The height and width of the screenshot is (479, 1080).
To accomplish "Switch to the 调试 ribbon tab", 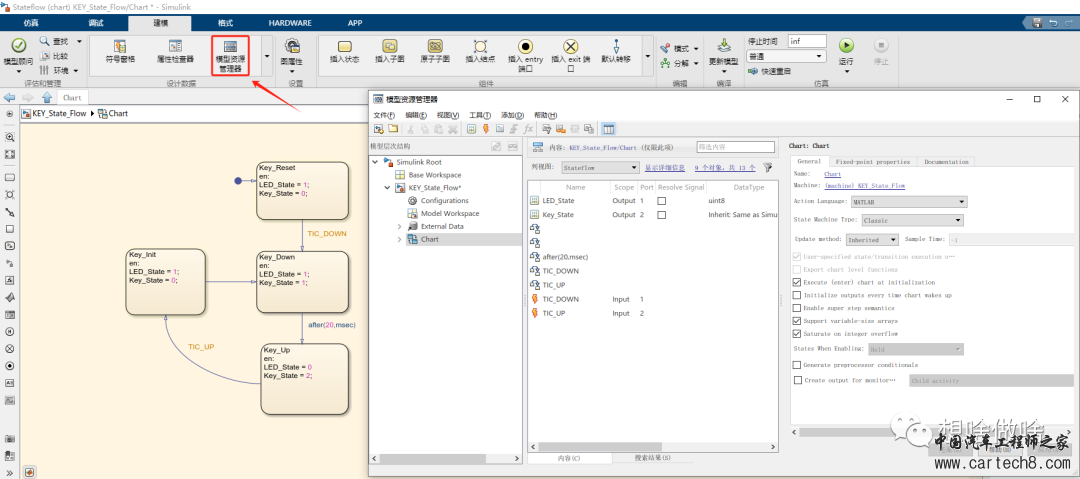I will 96,23.
